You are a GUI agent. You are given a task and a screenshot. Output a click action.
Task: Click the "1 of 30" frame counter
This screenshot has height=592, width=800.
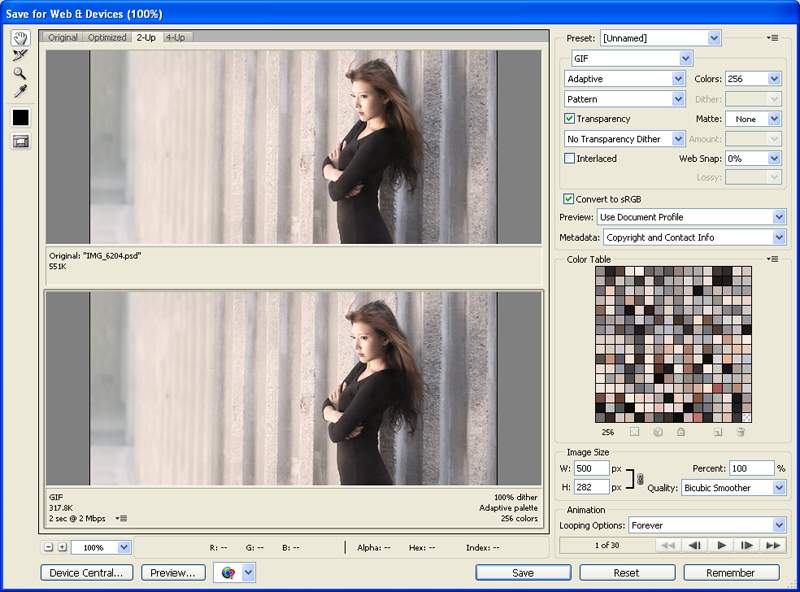pyautogui.click(x=607, y=545)
